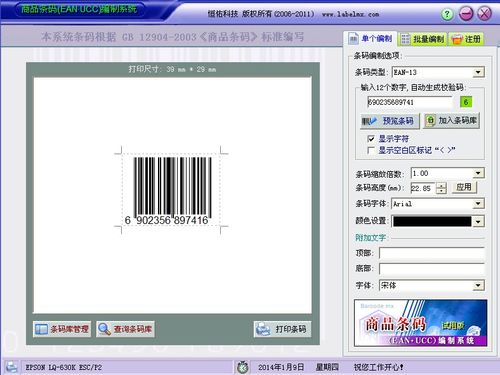The image size is (500, 375).
Task: Click the 应用 button
Action: [x=464, y=187]
